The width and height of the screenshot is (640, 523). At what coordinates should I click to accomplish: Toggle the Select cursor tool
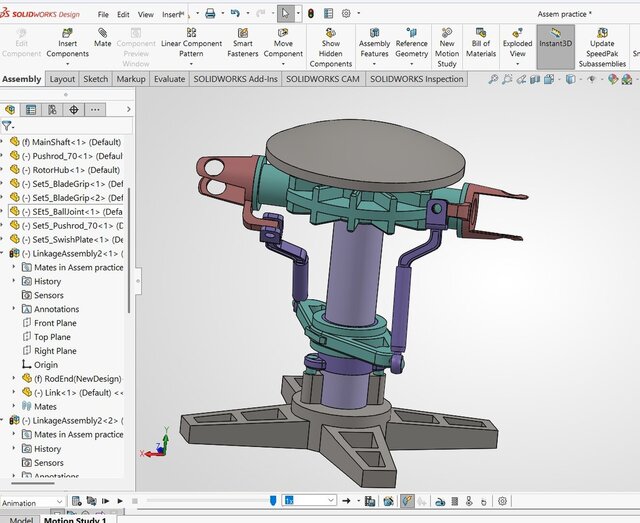pos(285,13)
